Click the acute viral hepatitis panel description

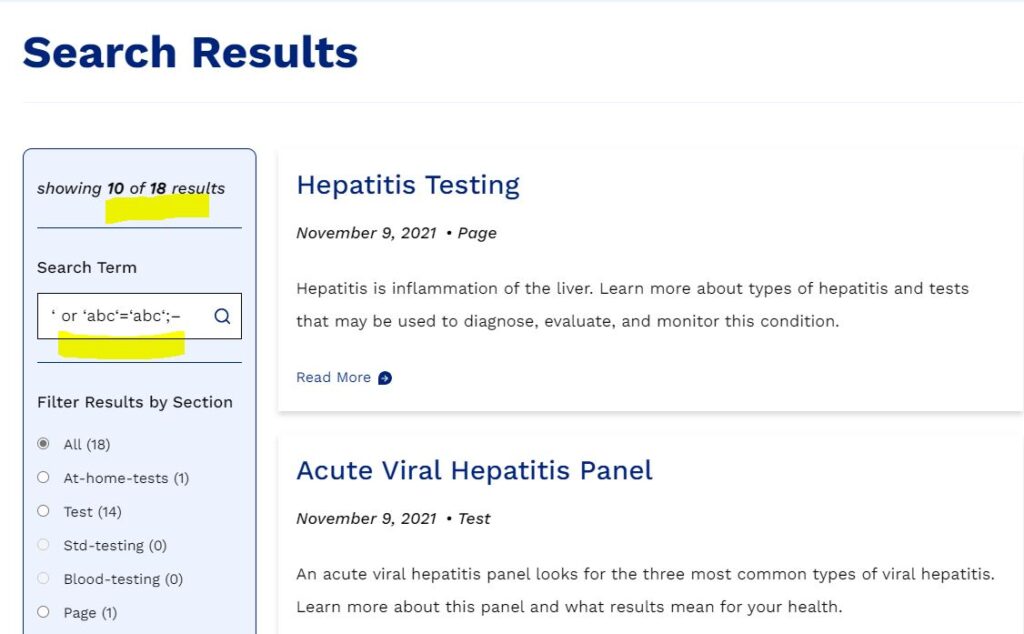pos(645,590)
